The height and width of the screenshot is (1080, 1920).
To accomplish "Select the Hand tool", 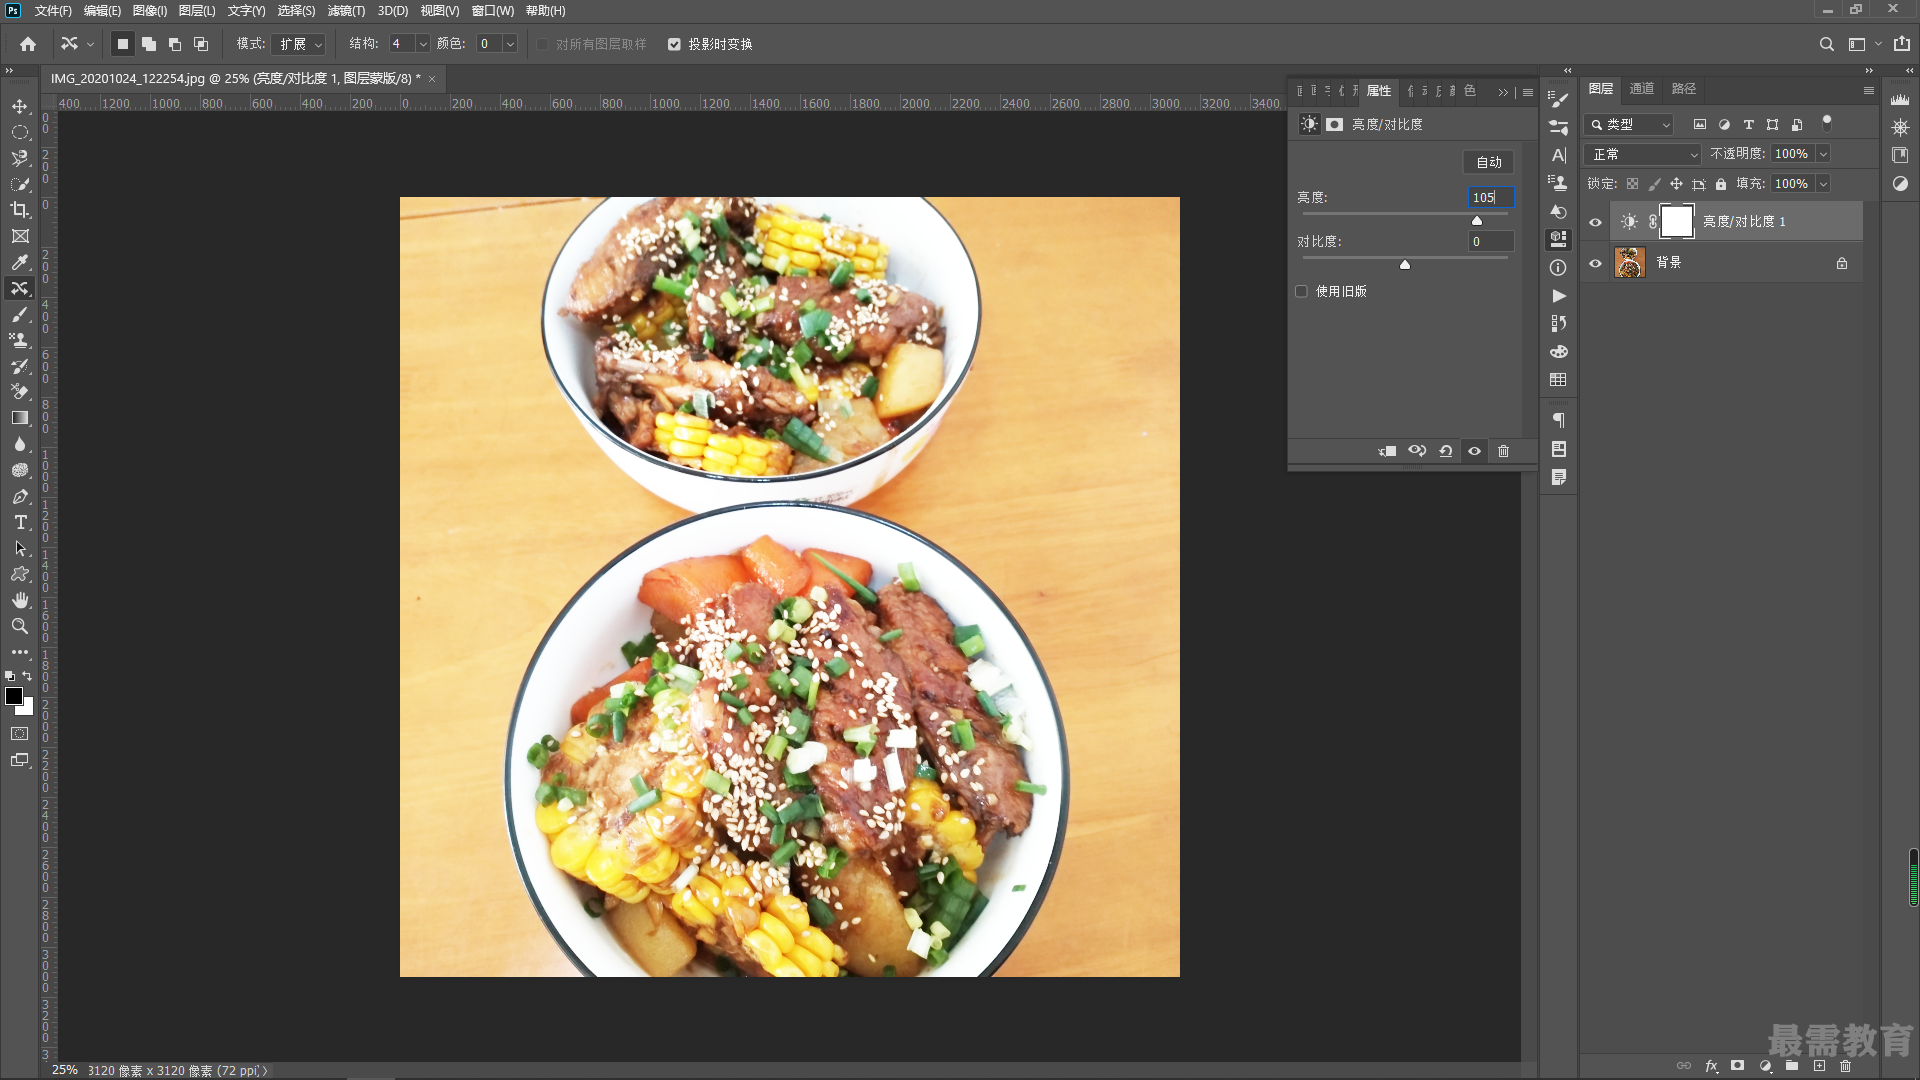I will point(20,600).
